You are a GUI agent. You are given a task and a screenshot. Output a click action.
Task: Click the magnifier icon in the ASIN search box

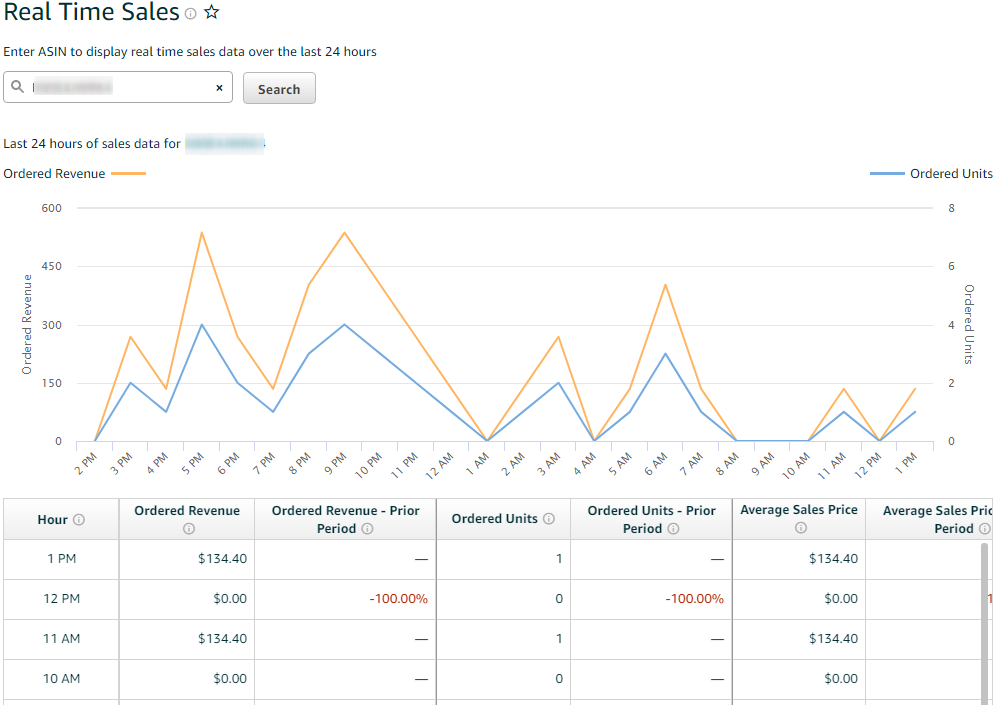click(18, 87)
